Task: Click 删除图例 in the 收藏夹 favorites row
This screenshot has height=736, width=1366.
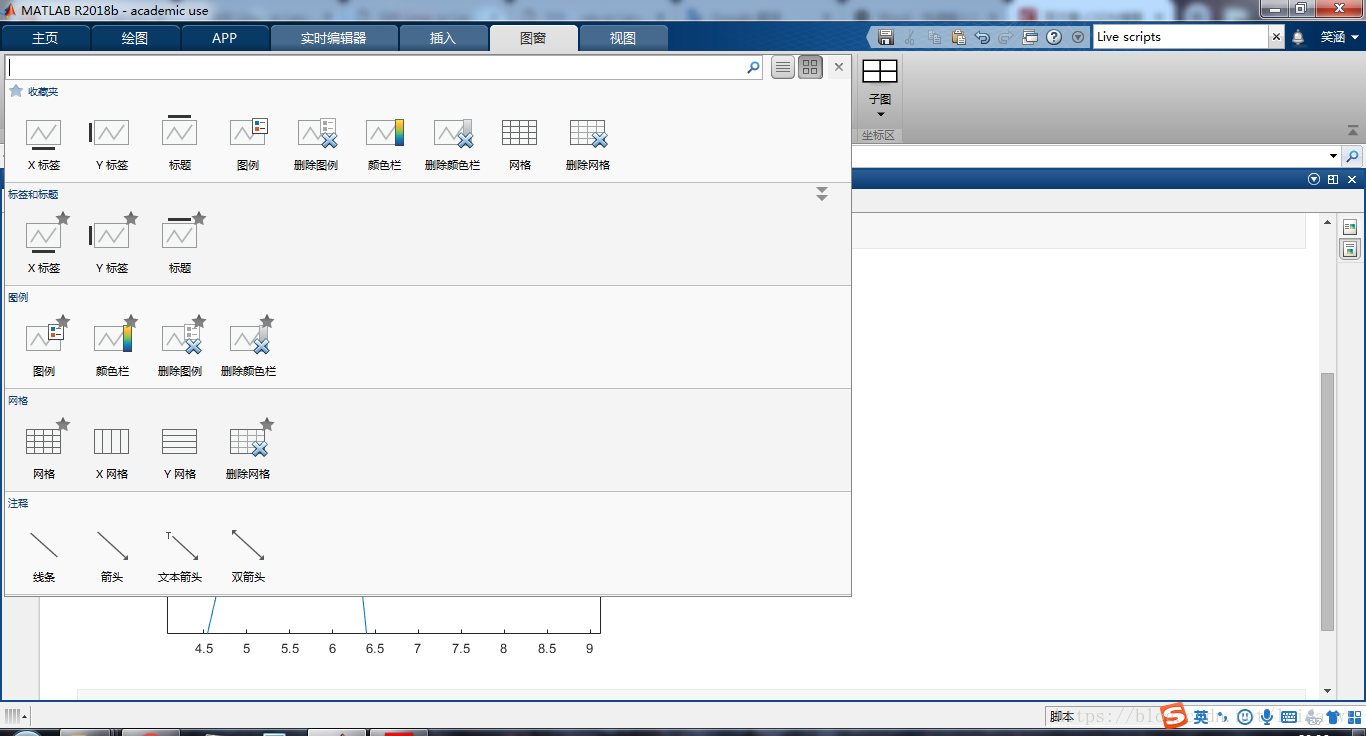Action: tap(316, 144)
